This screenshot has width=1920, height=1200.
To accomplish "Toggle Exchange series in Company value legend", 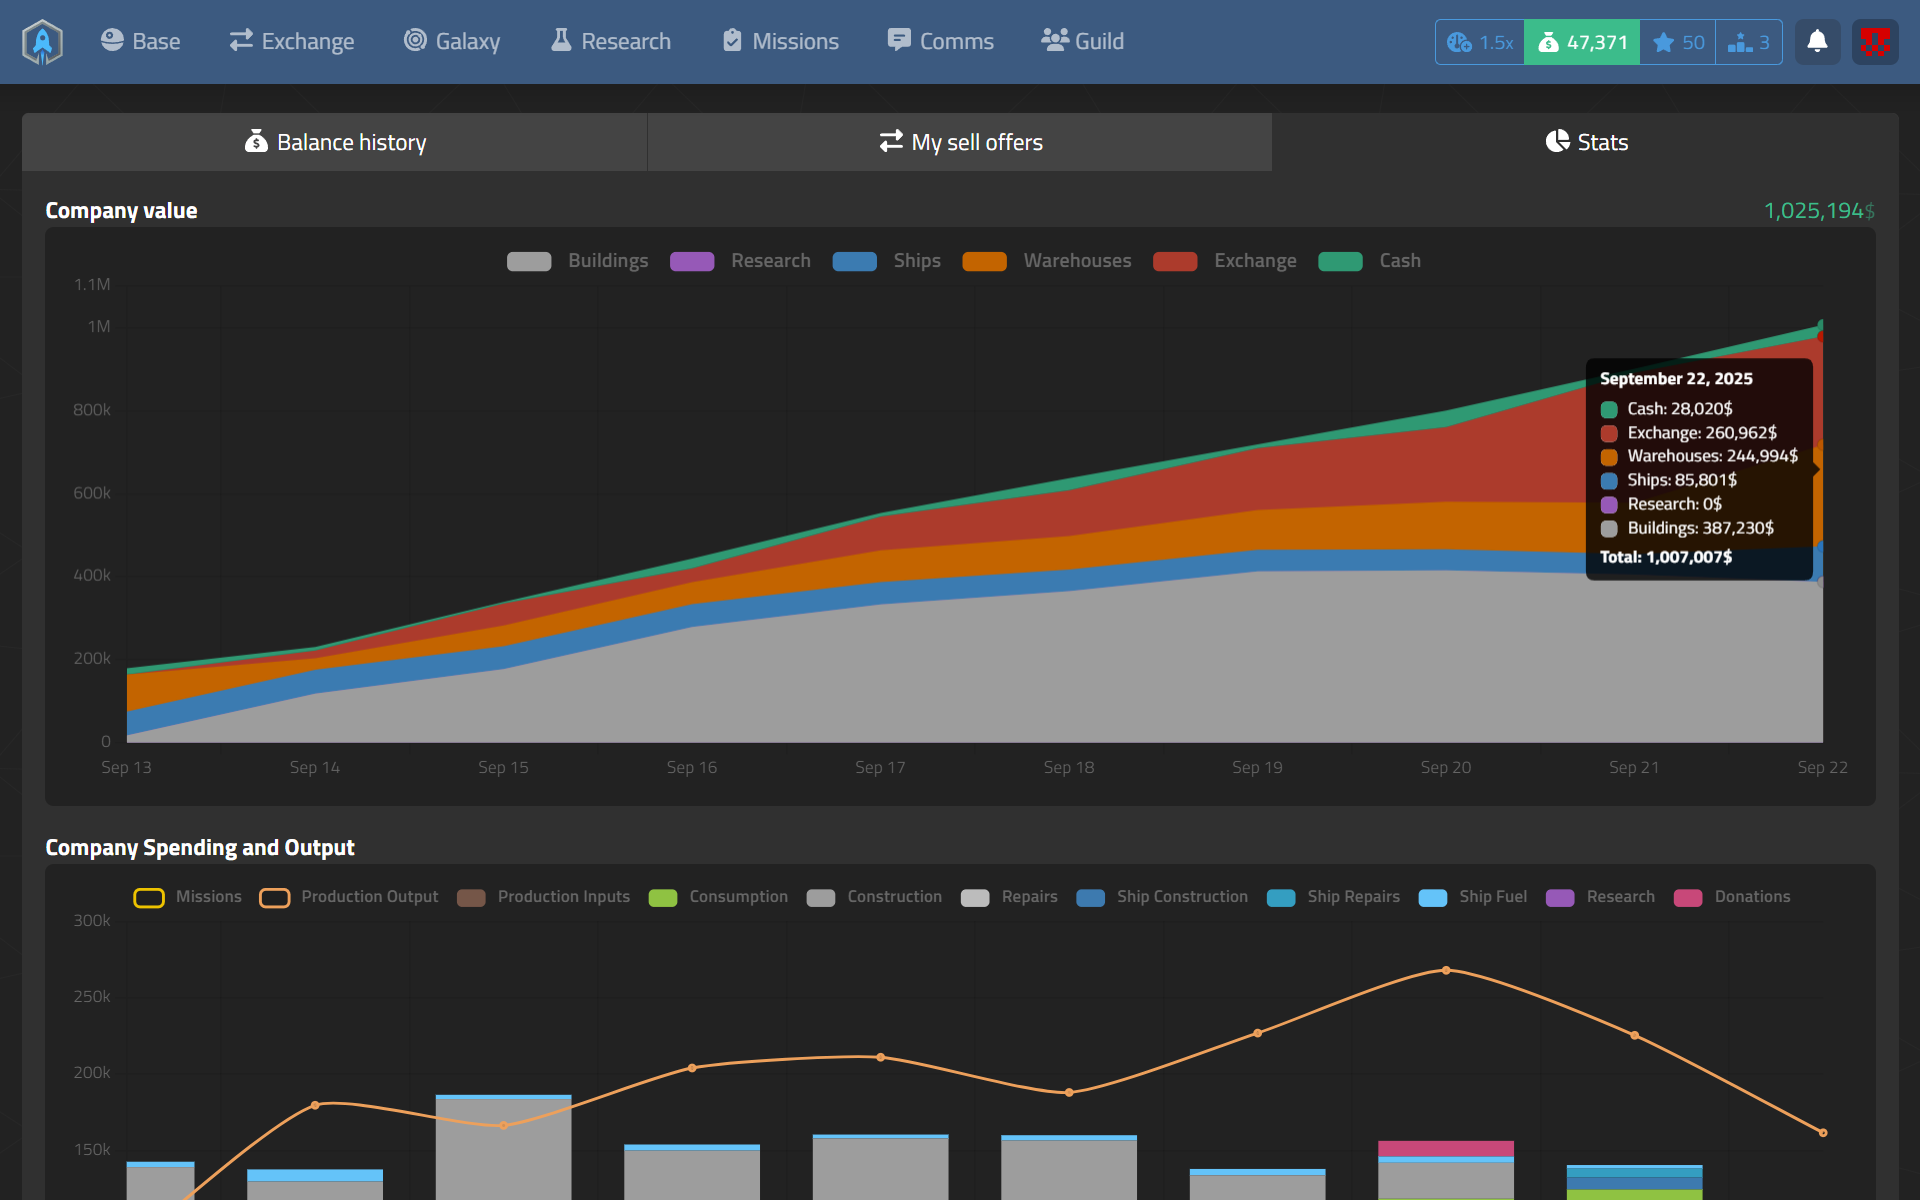I will pos(1225,261).
